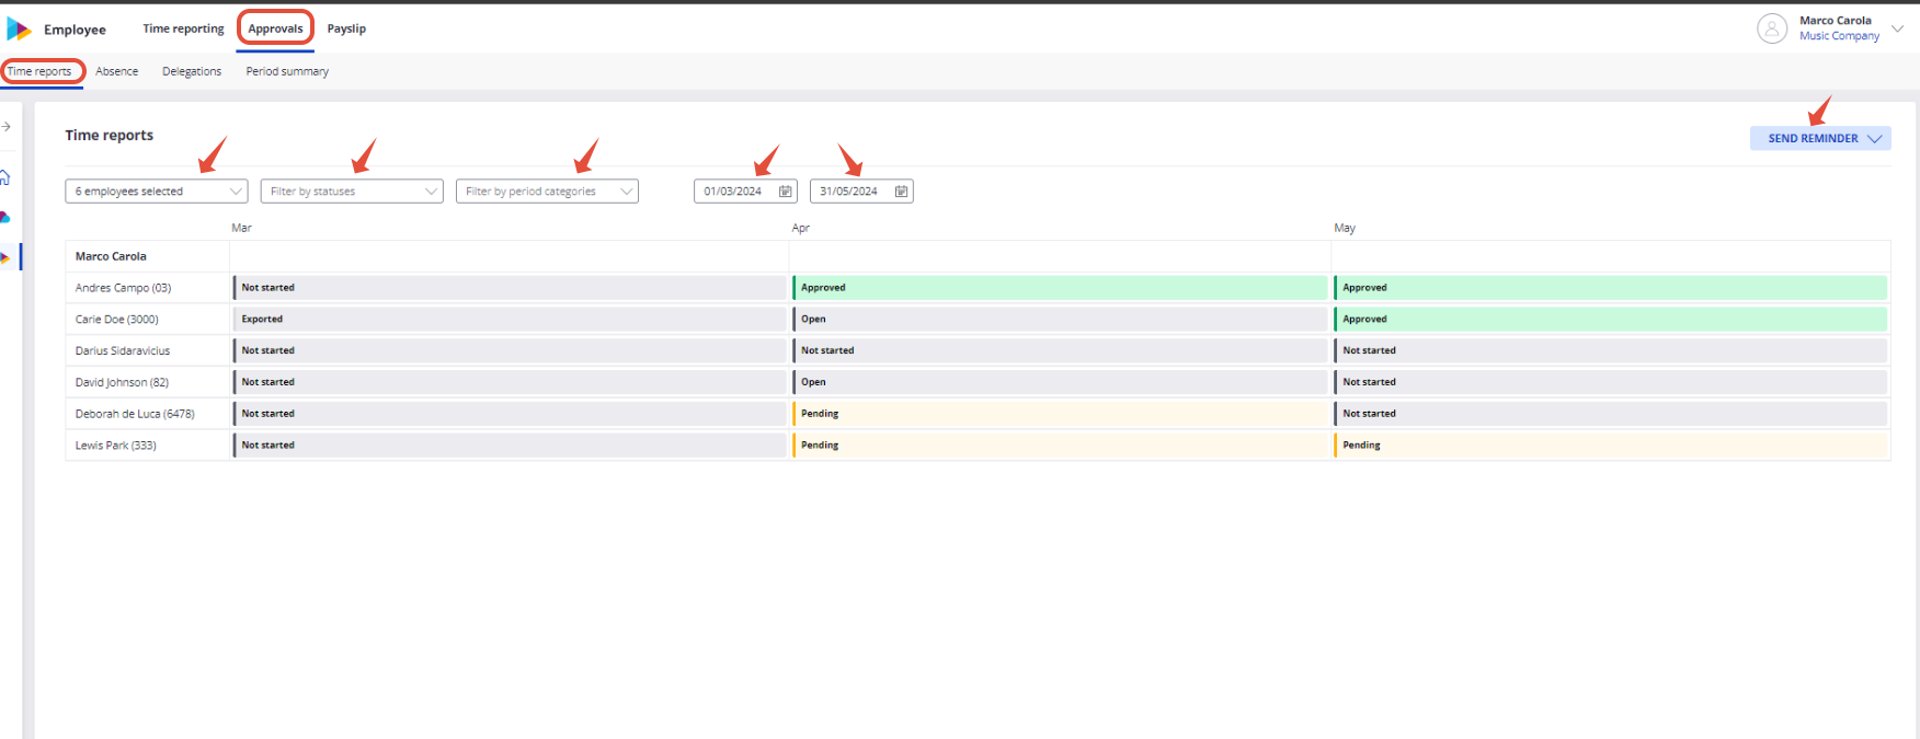
Task: Click the Music Company link
Action: tap(1839, 36)
